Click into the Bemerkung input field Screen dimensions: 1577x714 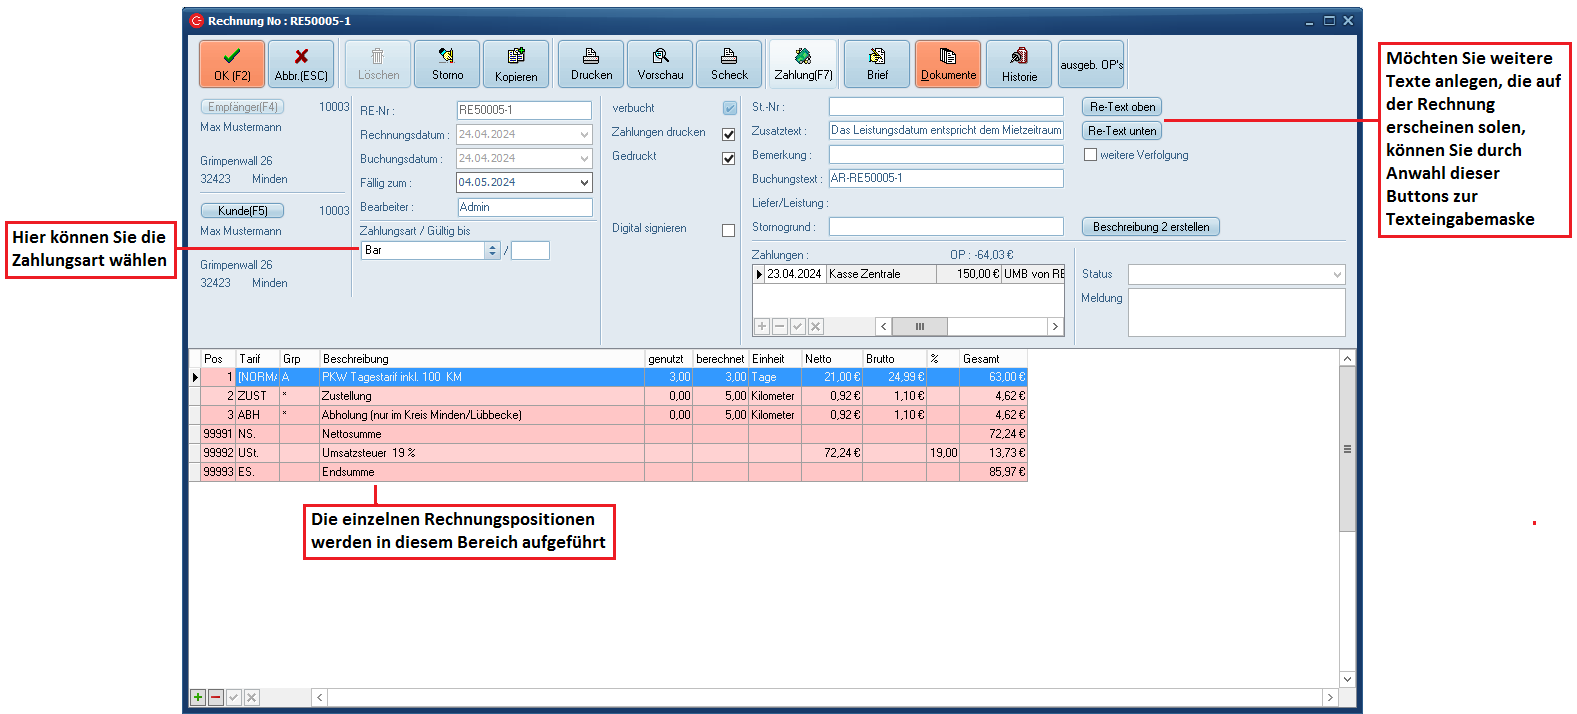click(946, 155)
